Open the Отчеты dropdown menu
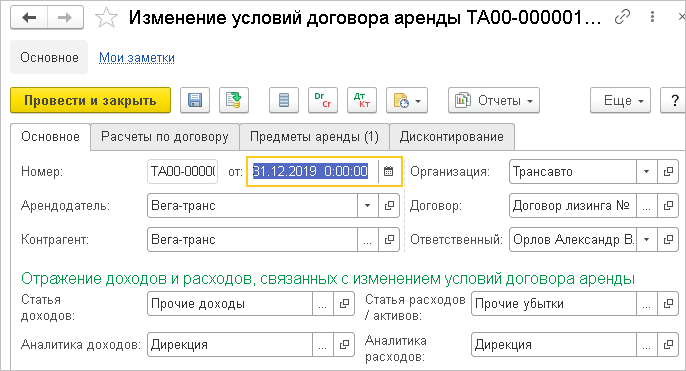The image size is (686, 371). (494, 101)
